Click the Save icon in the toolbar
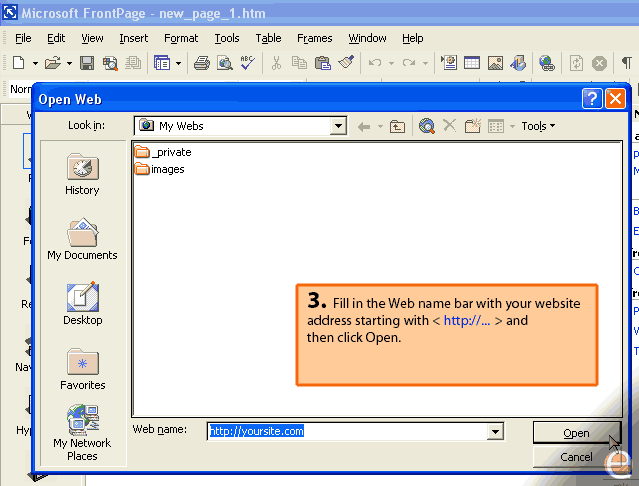 (x=87, y=63)
